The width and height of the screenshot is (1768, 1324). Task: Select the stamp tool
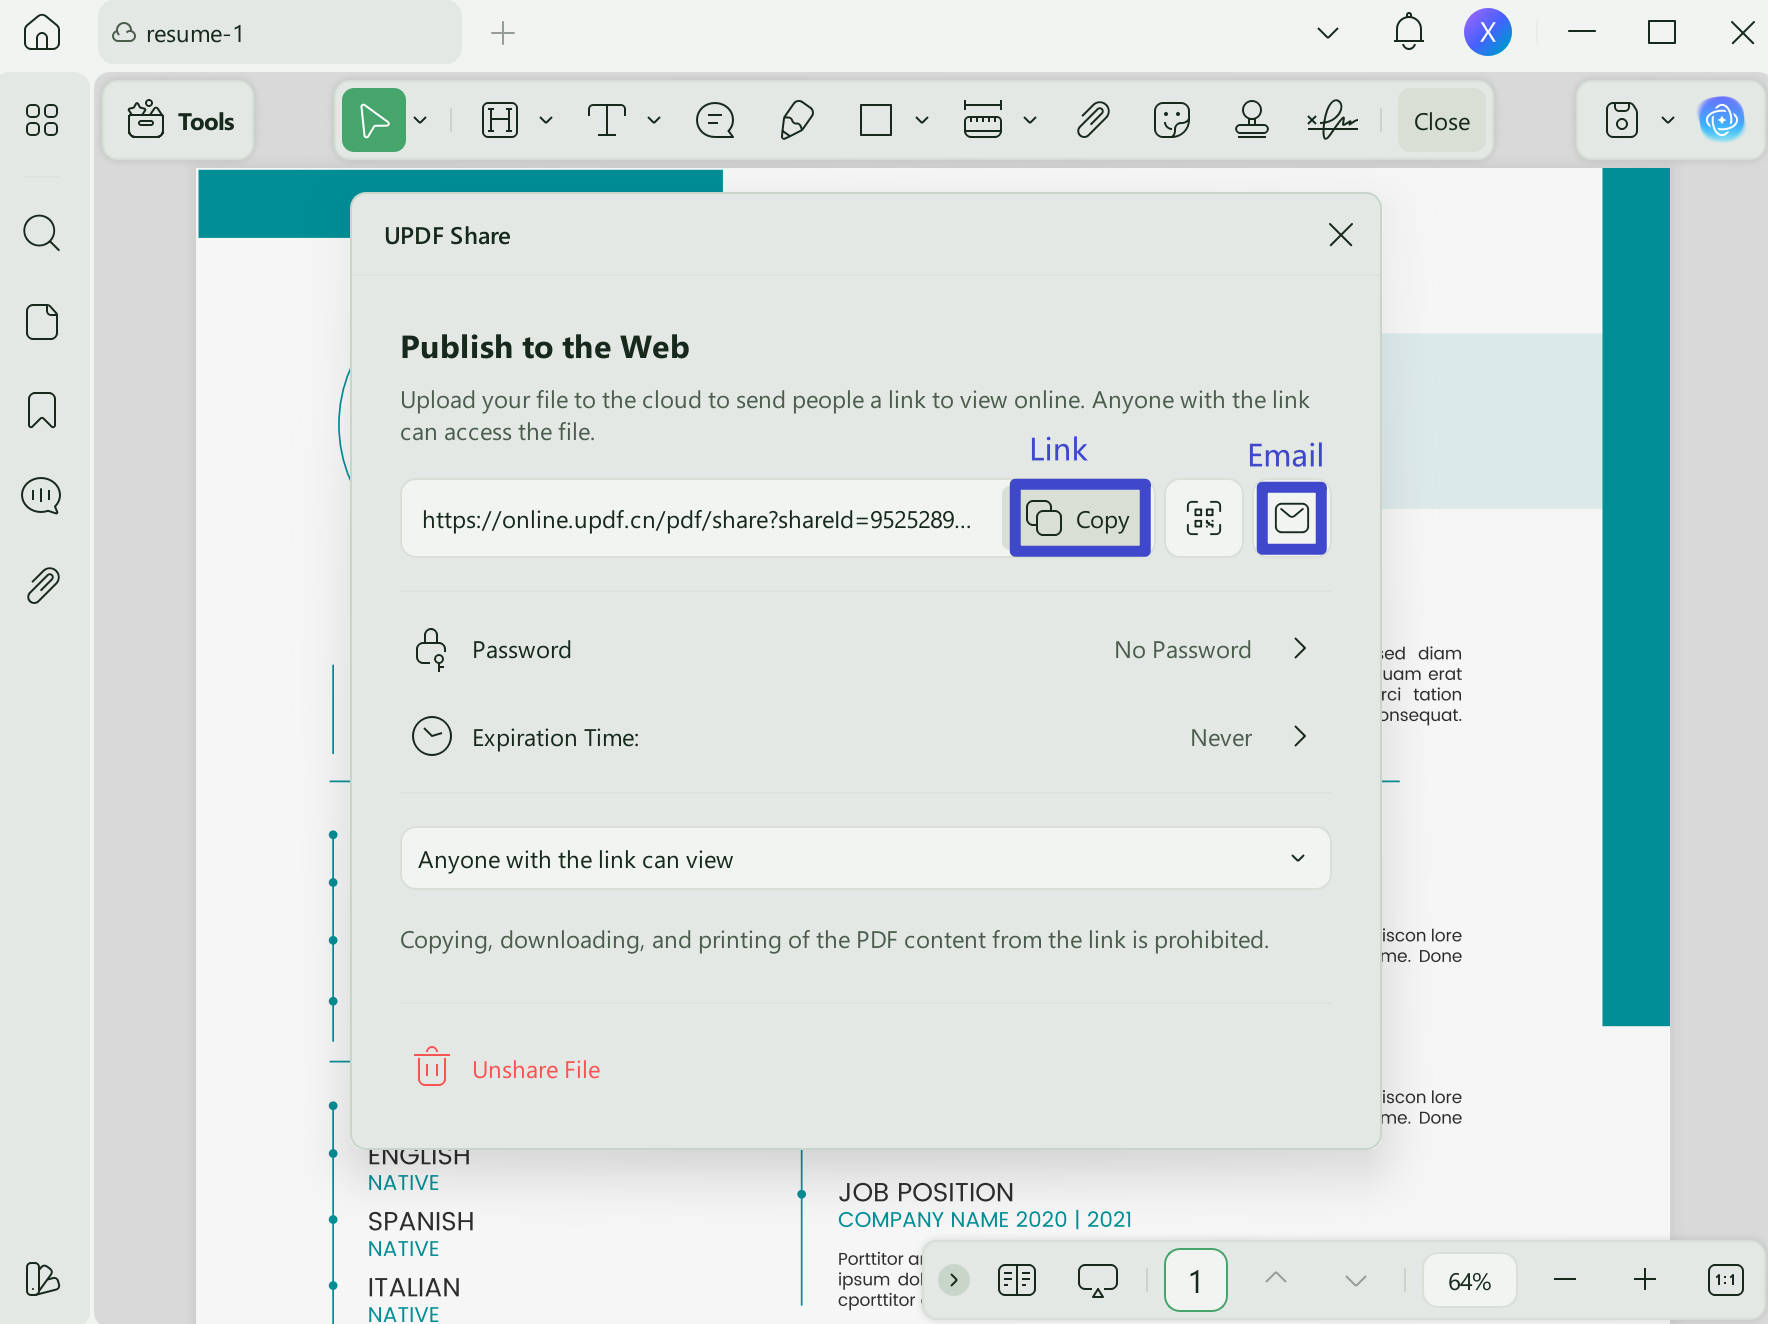coord(1251,120)
